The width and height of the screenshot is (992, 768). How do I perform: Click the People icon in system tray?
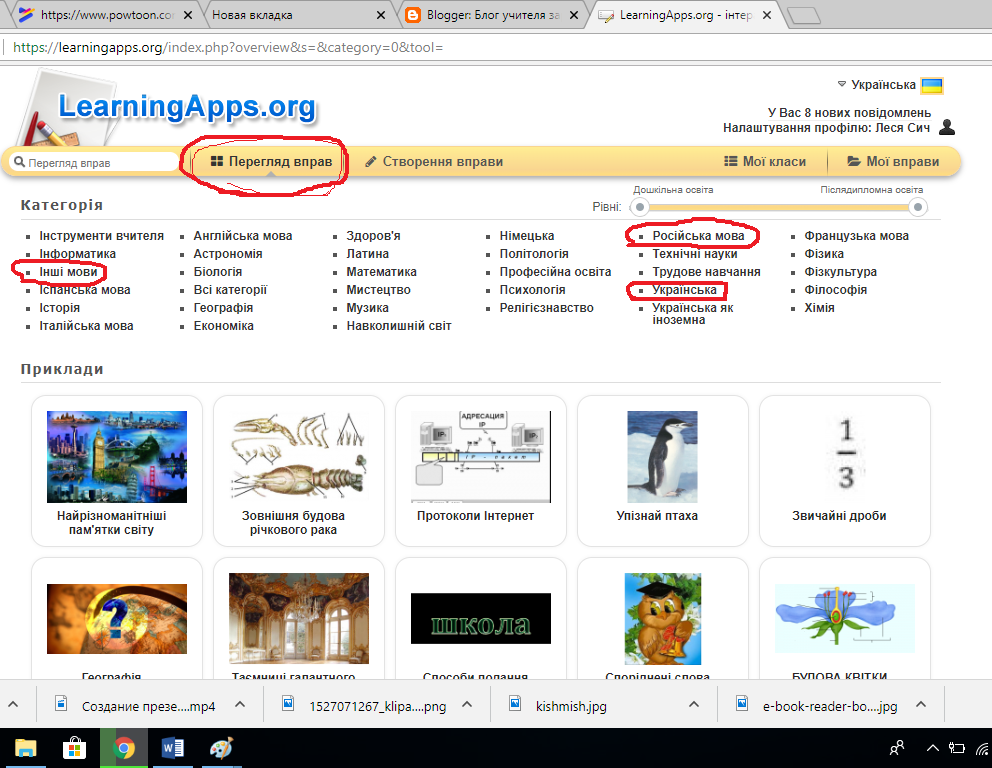pos(896,748)
